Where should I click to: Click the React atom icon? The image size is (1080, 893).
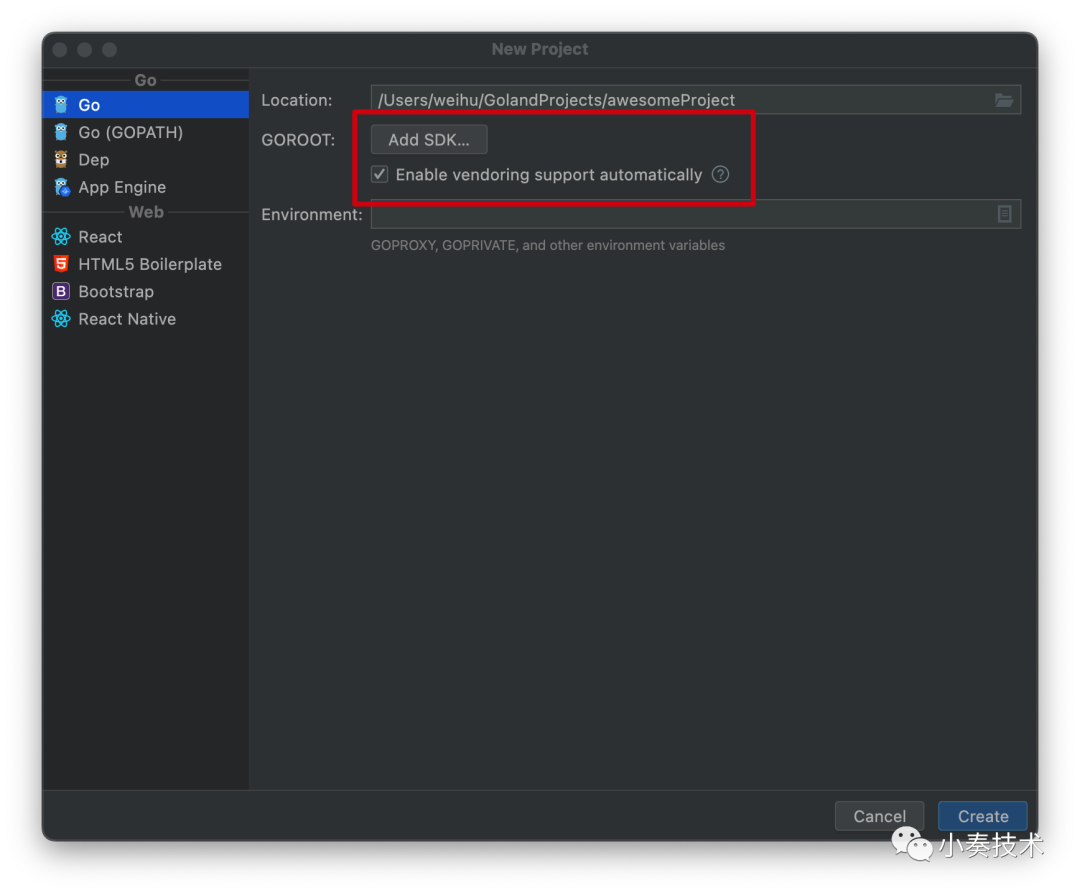(x=61, y=237)
